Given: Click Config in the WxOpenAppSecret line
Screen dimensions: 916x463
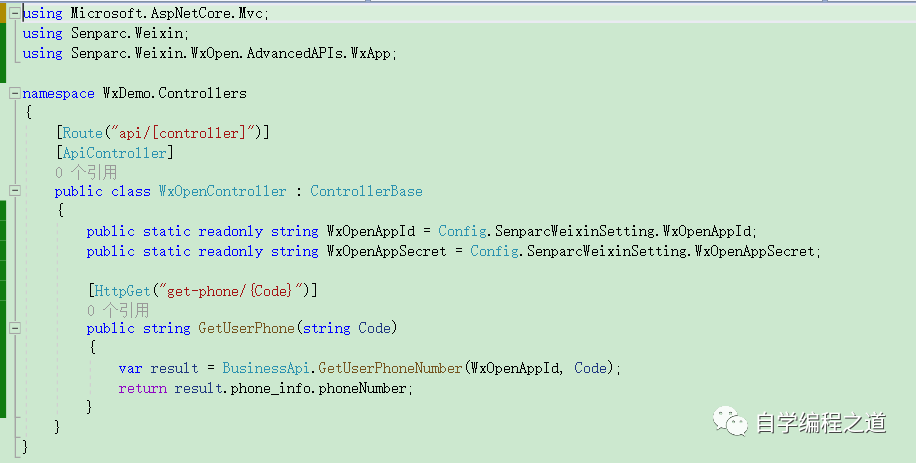Looking at the screenshot, I should click(494, 251).
